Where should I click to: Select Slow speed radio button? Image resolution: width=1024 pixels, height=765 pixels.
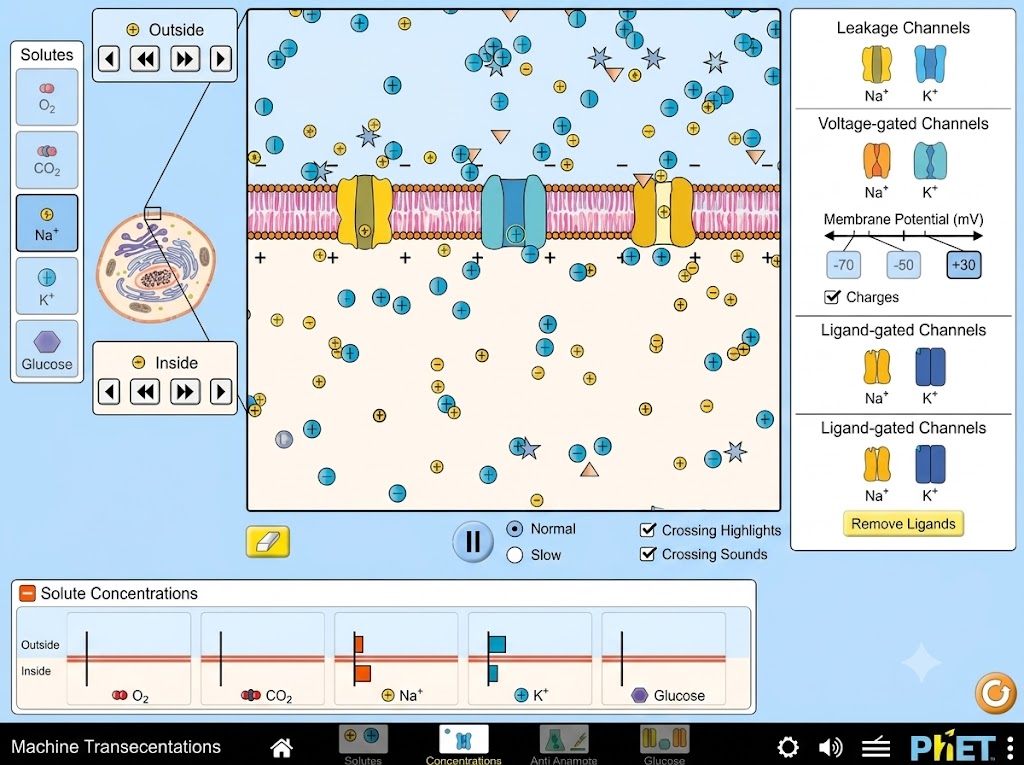(515, 555)
